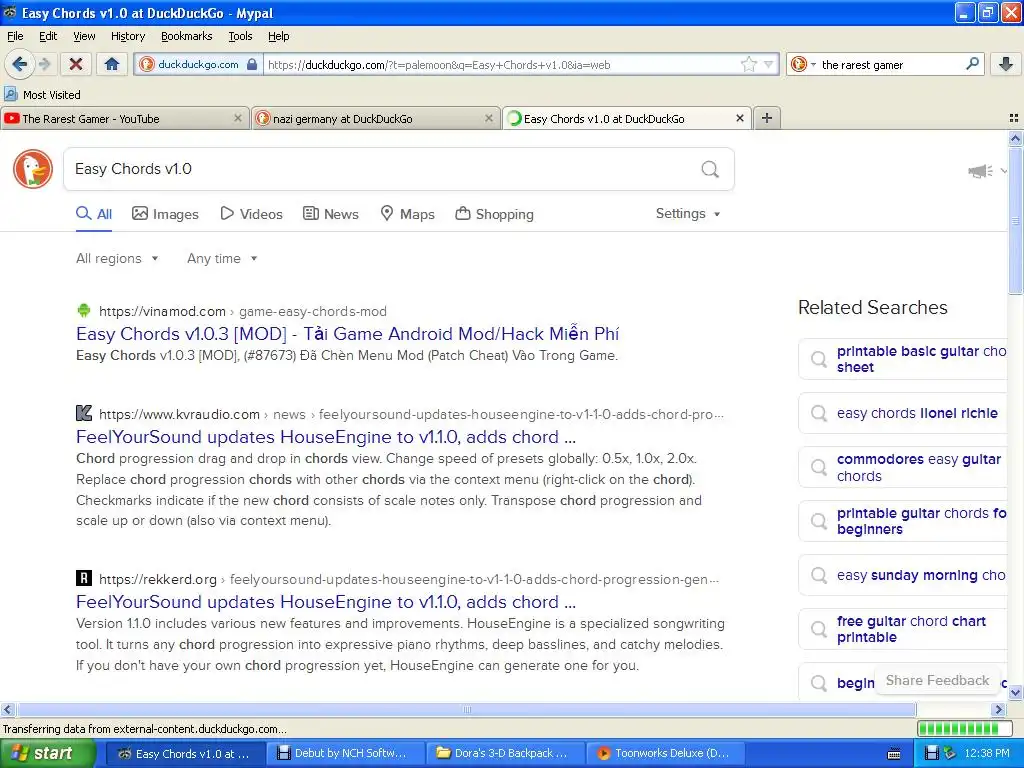Expand the All regions filter
Screen dimensions: 1024x768
[117, 259]
